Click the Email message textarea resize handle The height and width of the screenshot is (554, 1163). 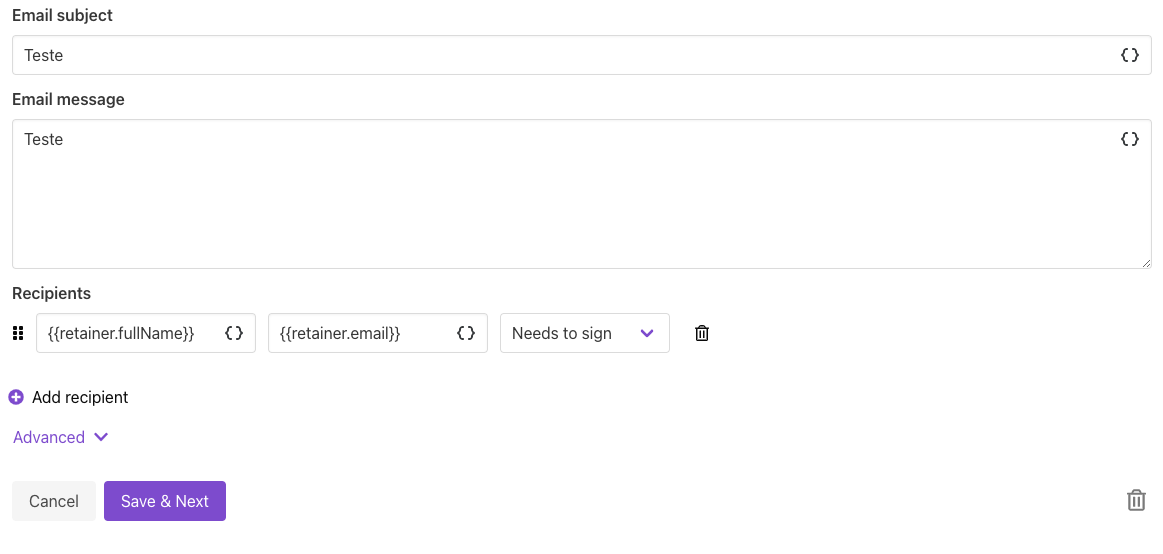[1146, 263]
